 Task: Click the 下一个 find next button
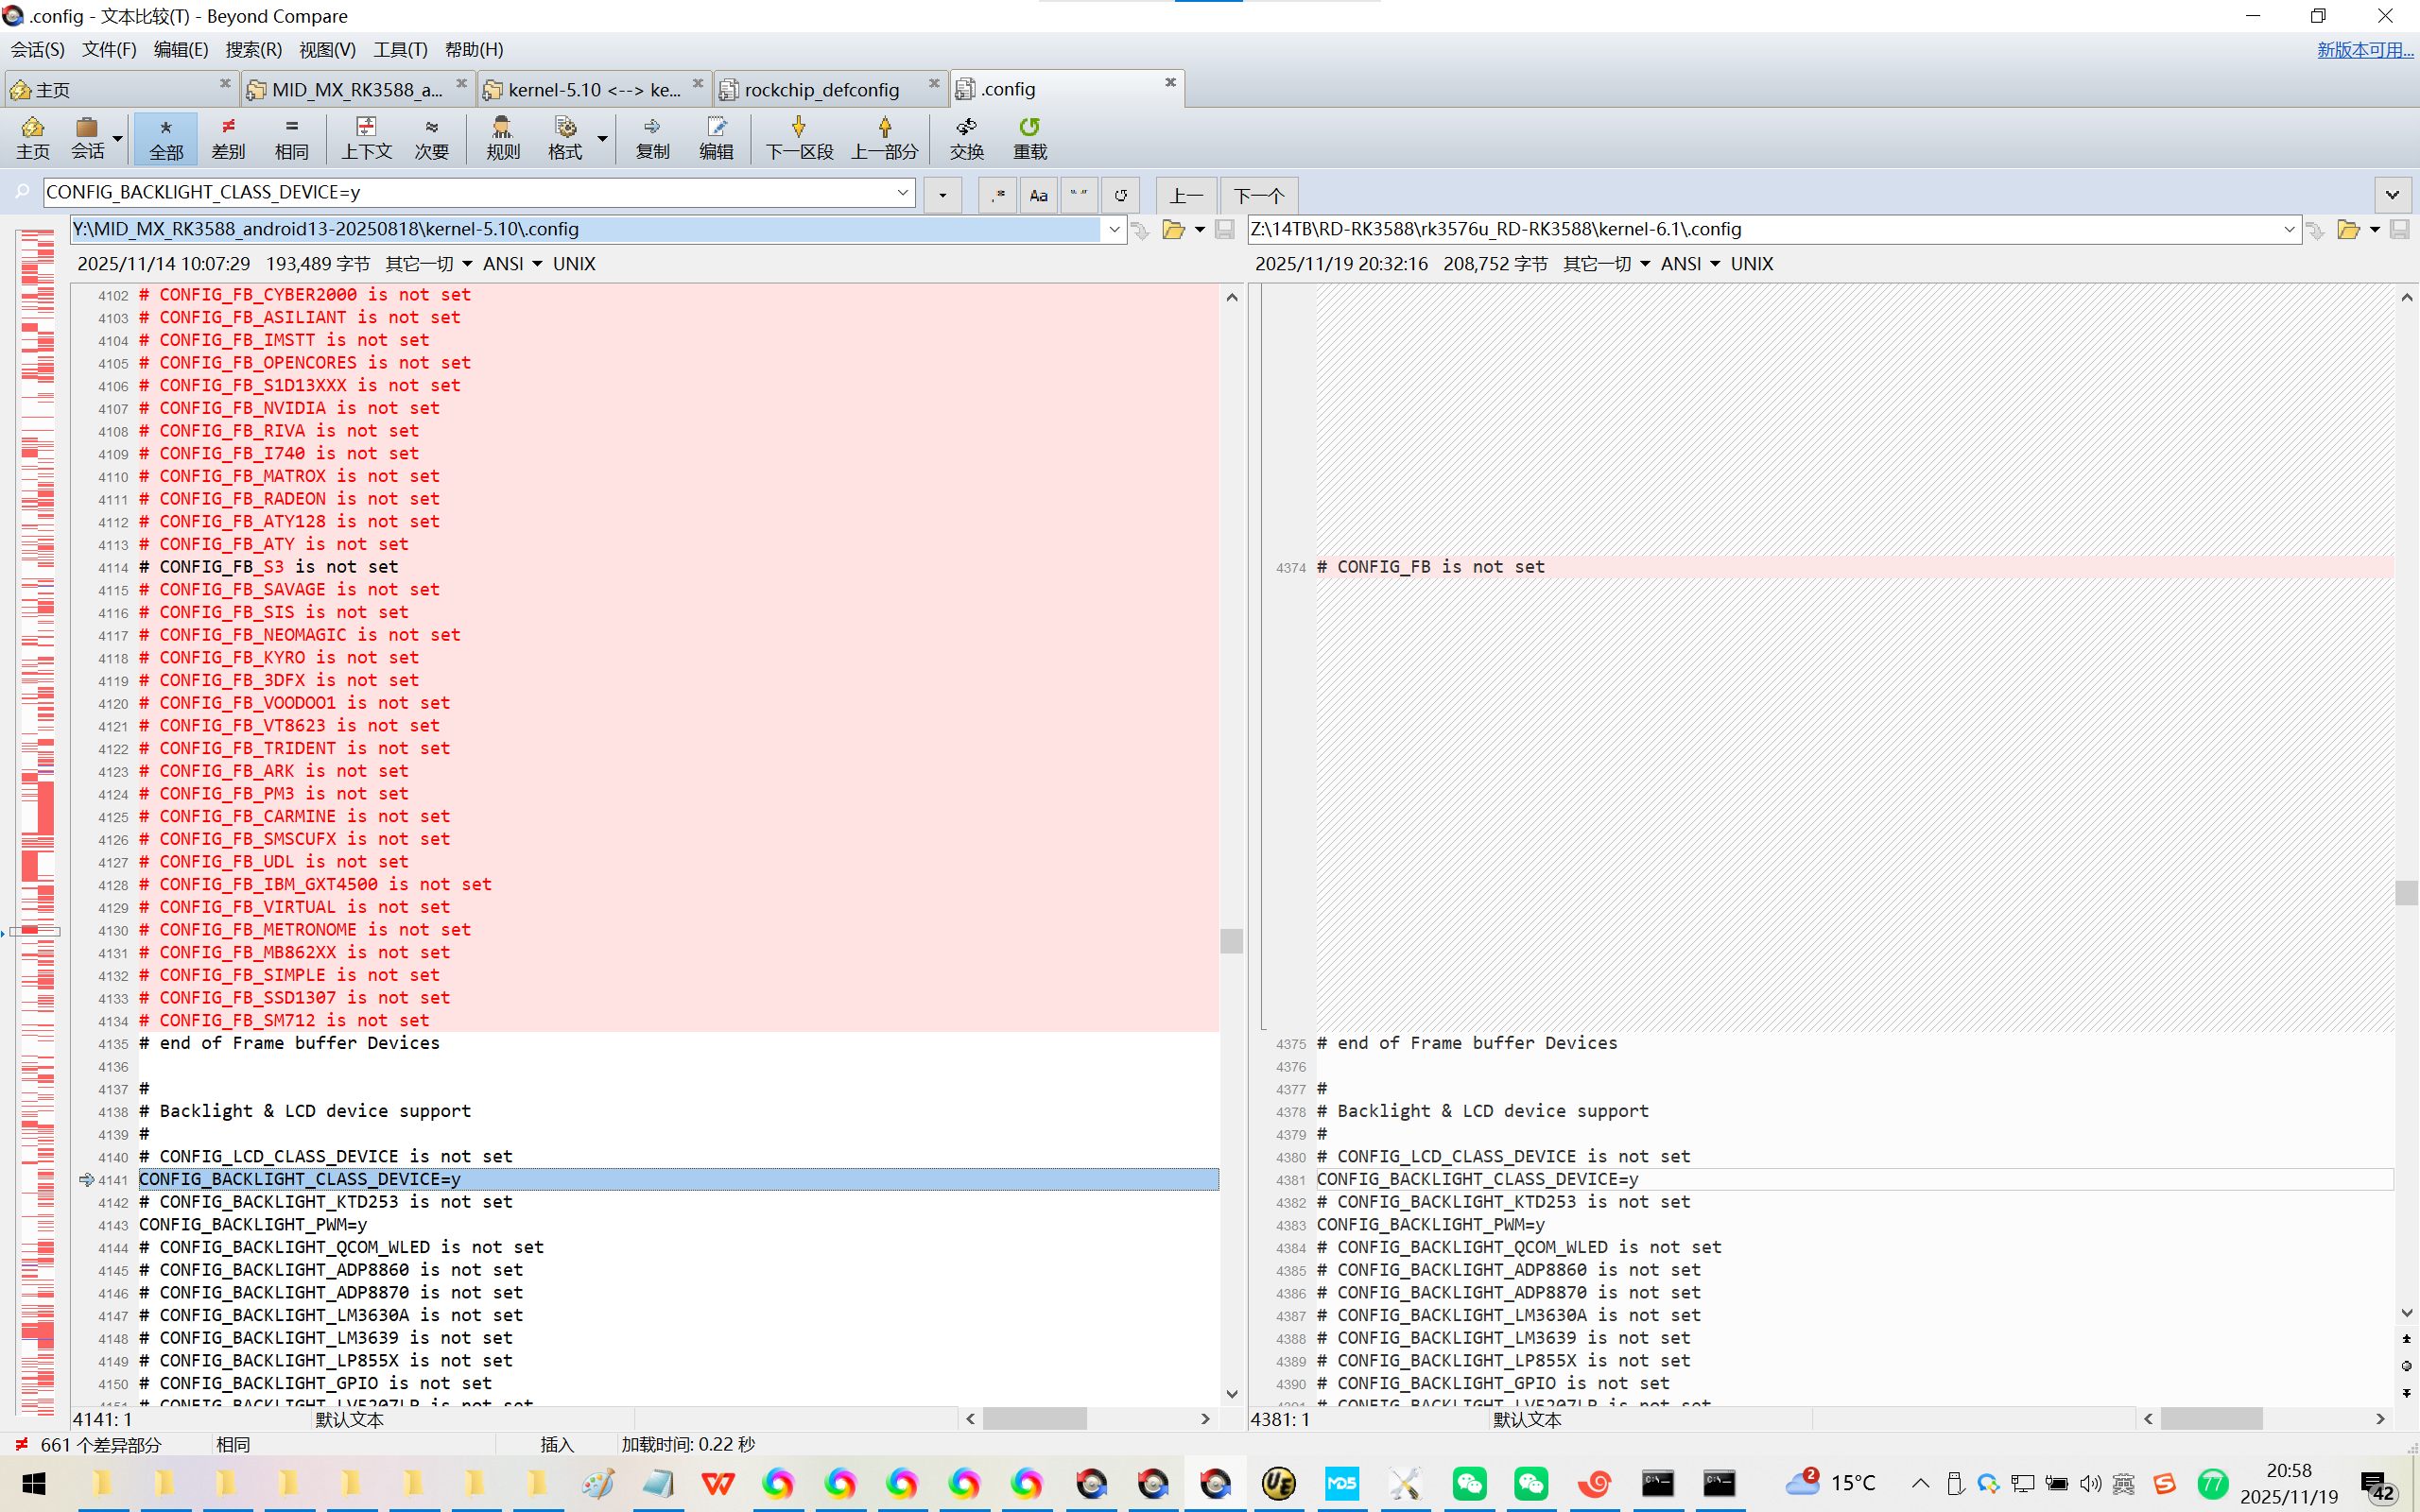click(x=1258, y=195)
